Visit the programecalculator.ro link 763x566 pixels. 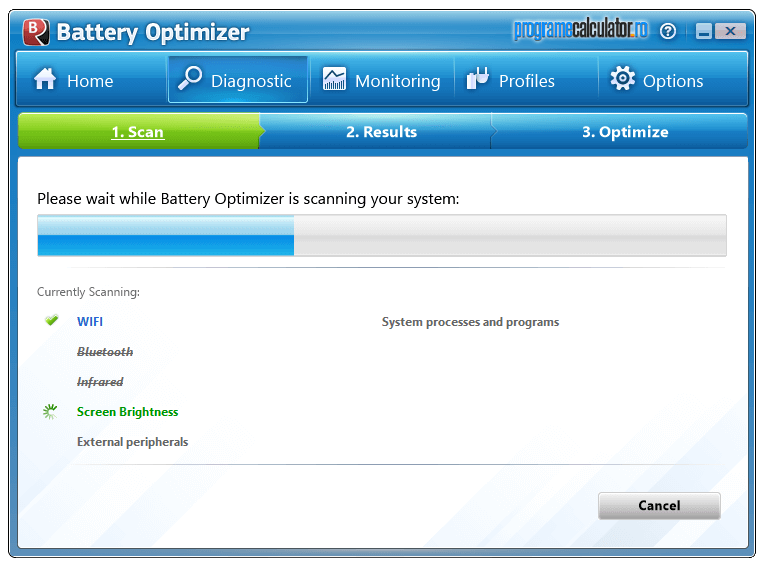[x=581, y=30]
